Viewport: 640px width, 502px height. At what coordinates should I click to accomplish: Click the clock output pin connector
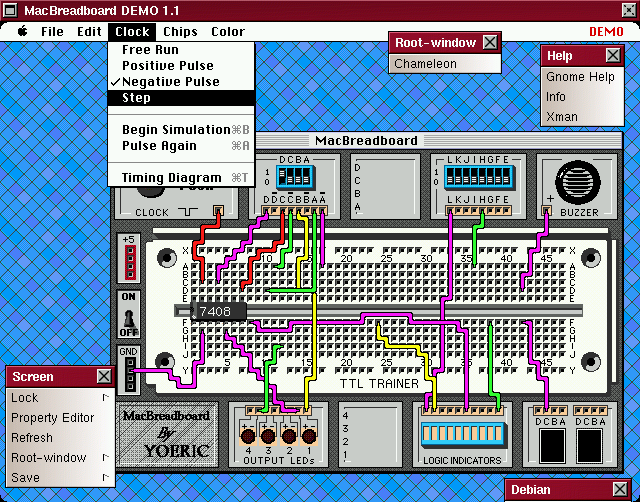tap(219, 211)
